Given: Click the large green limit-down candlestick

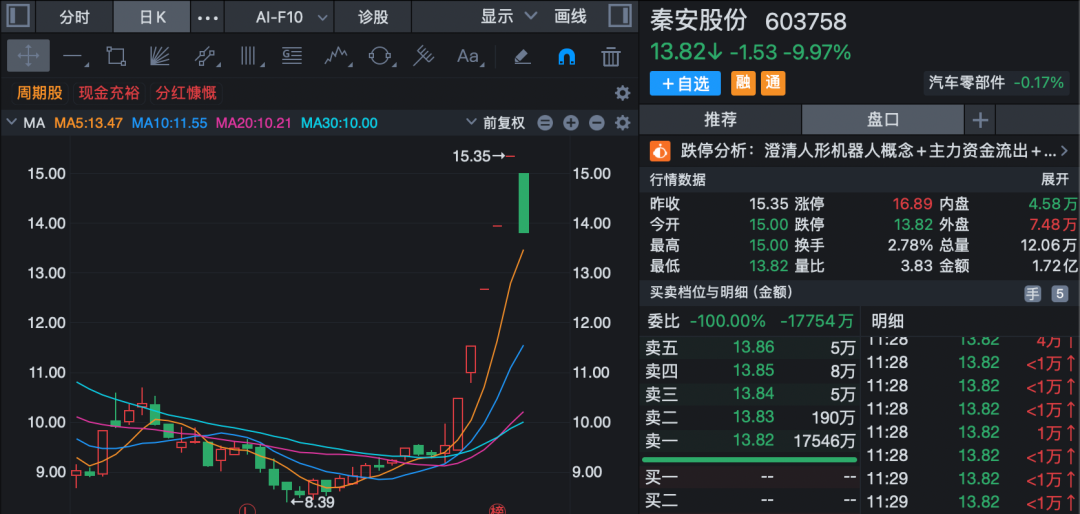Looking at the screenshot, I should (x=523, y=203).
